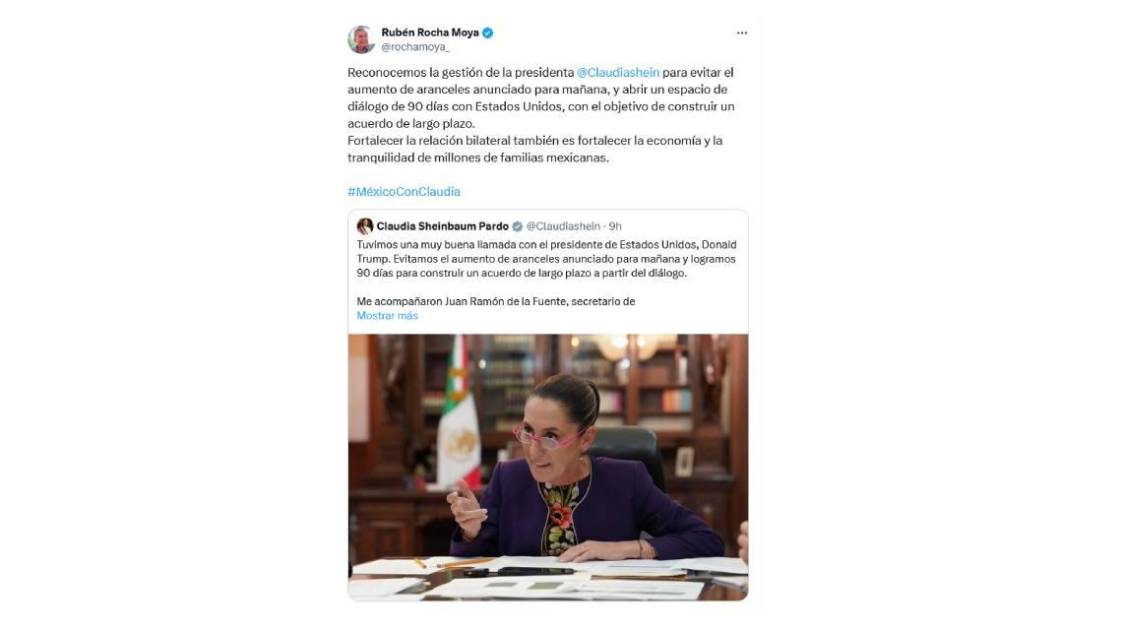
Task: Click quoted tweet text about Donald Trump call
Action: point(547,259)
